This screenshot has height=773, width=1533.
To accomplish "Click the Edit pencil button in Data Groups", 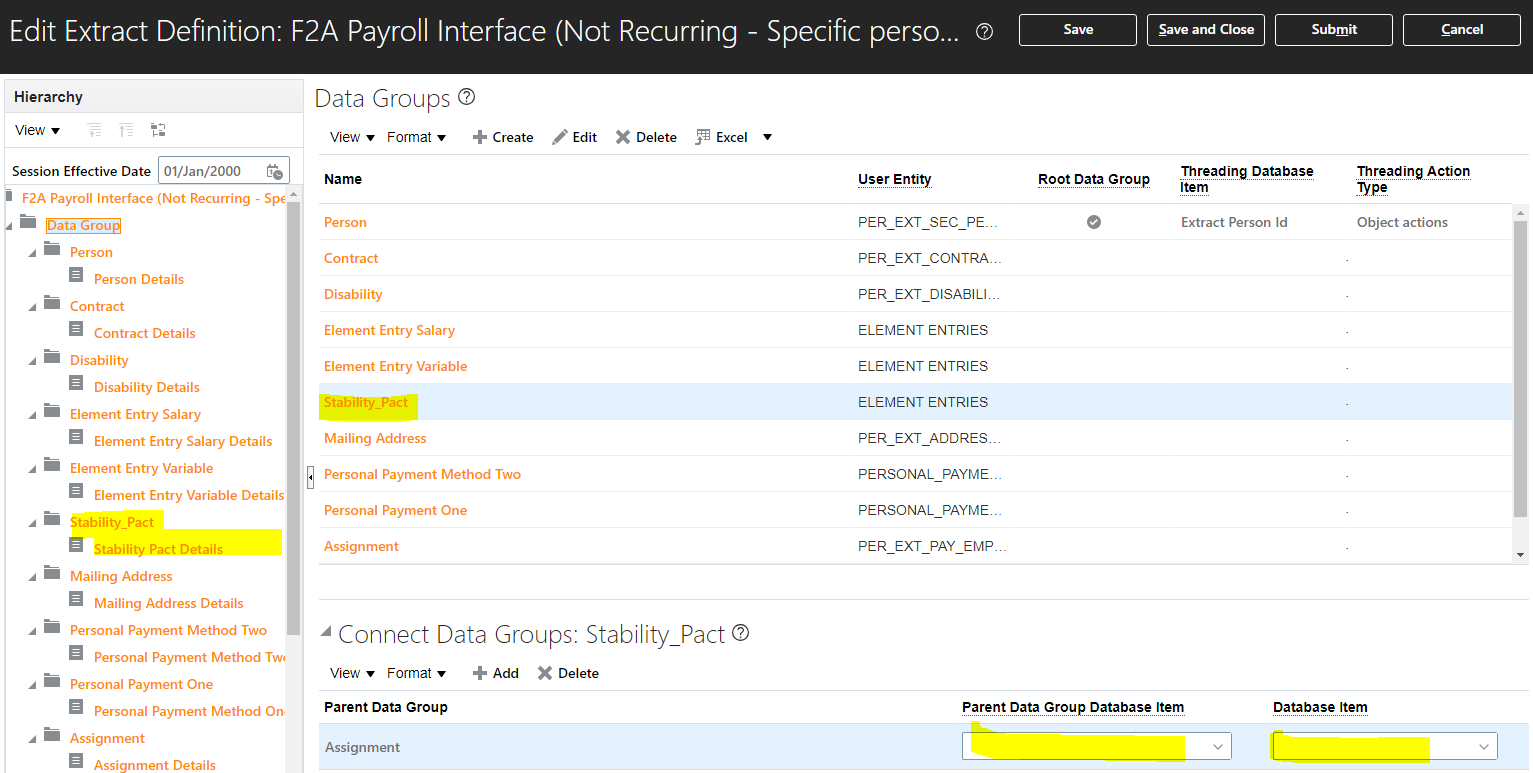I will pyautogui.click(x=574, y=137).
